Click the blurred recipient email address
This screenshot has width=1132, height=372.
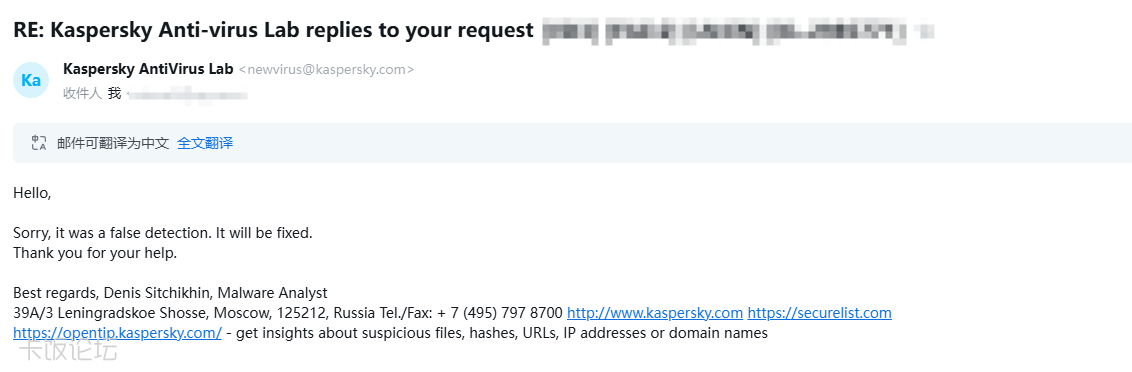pyautogui.click(x=187, y=94)
